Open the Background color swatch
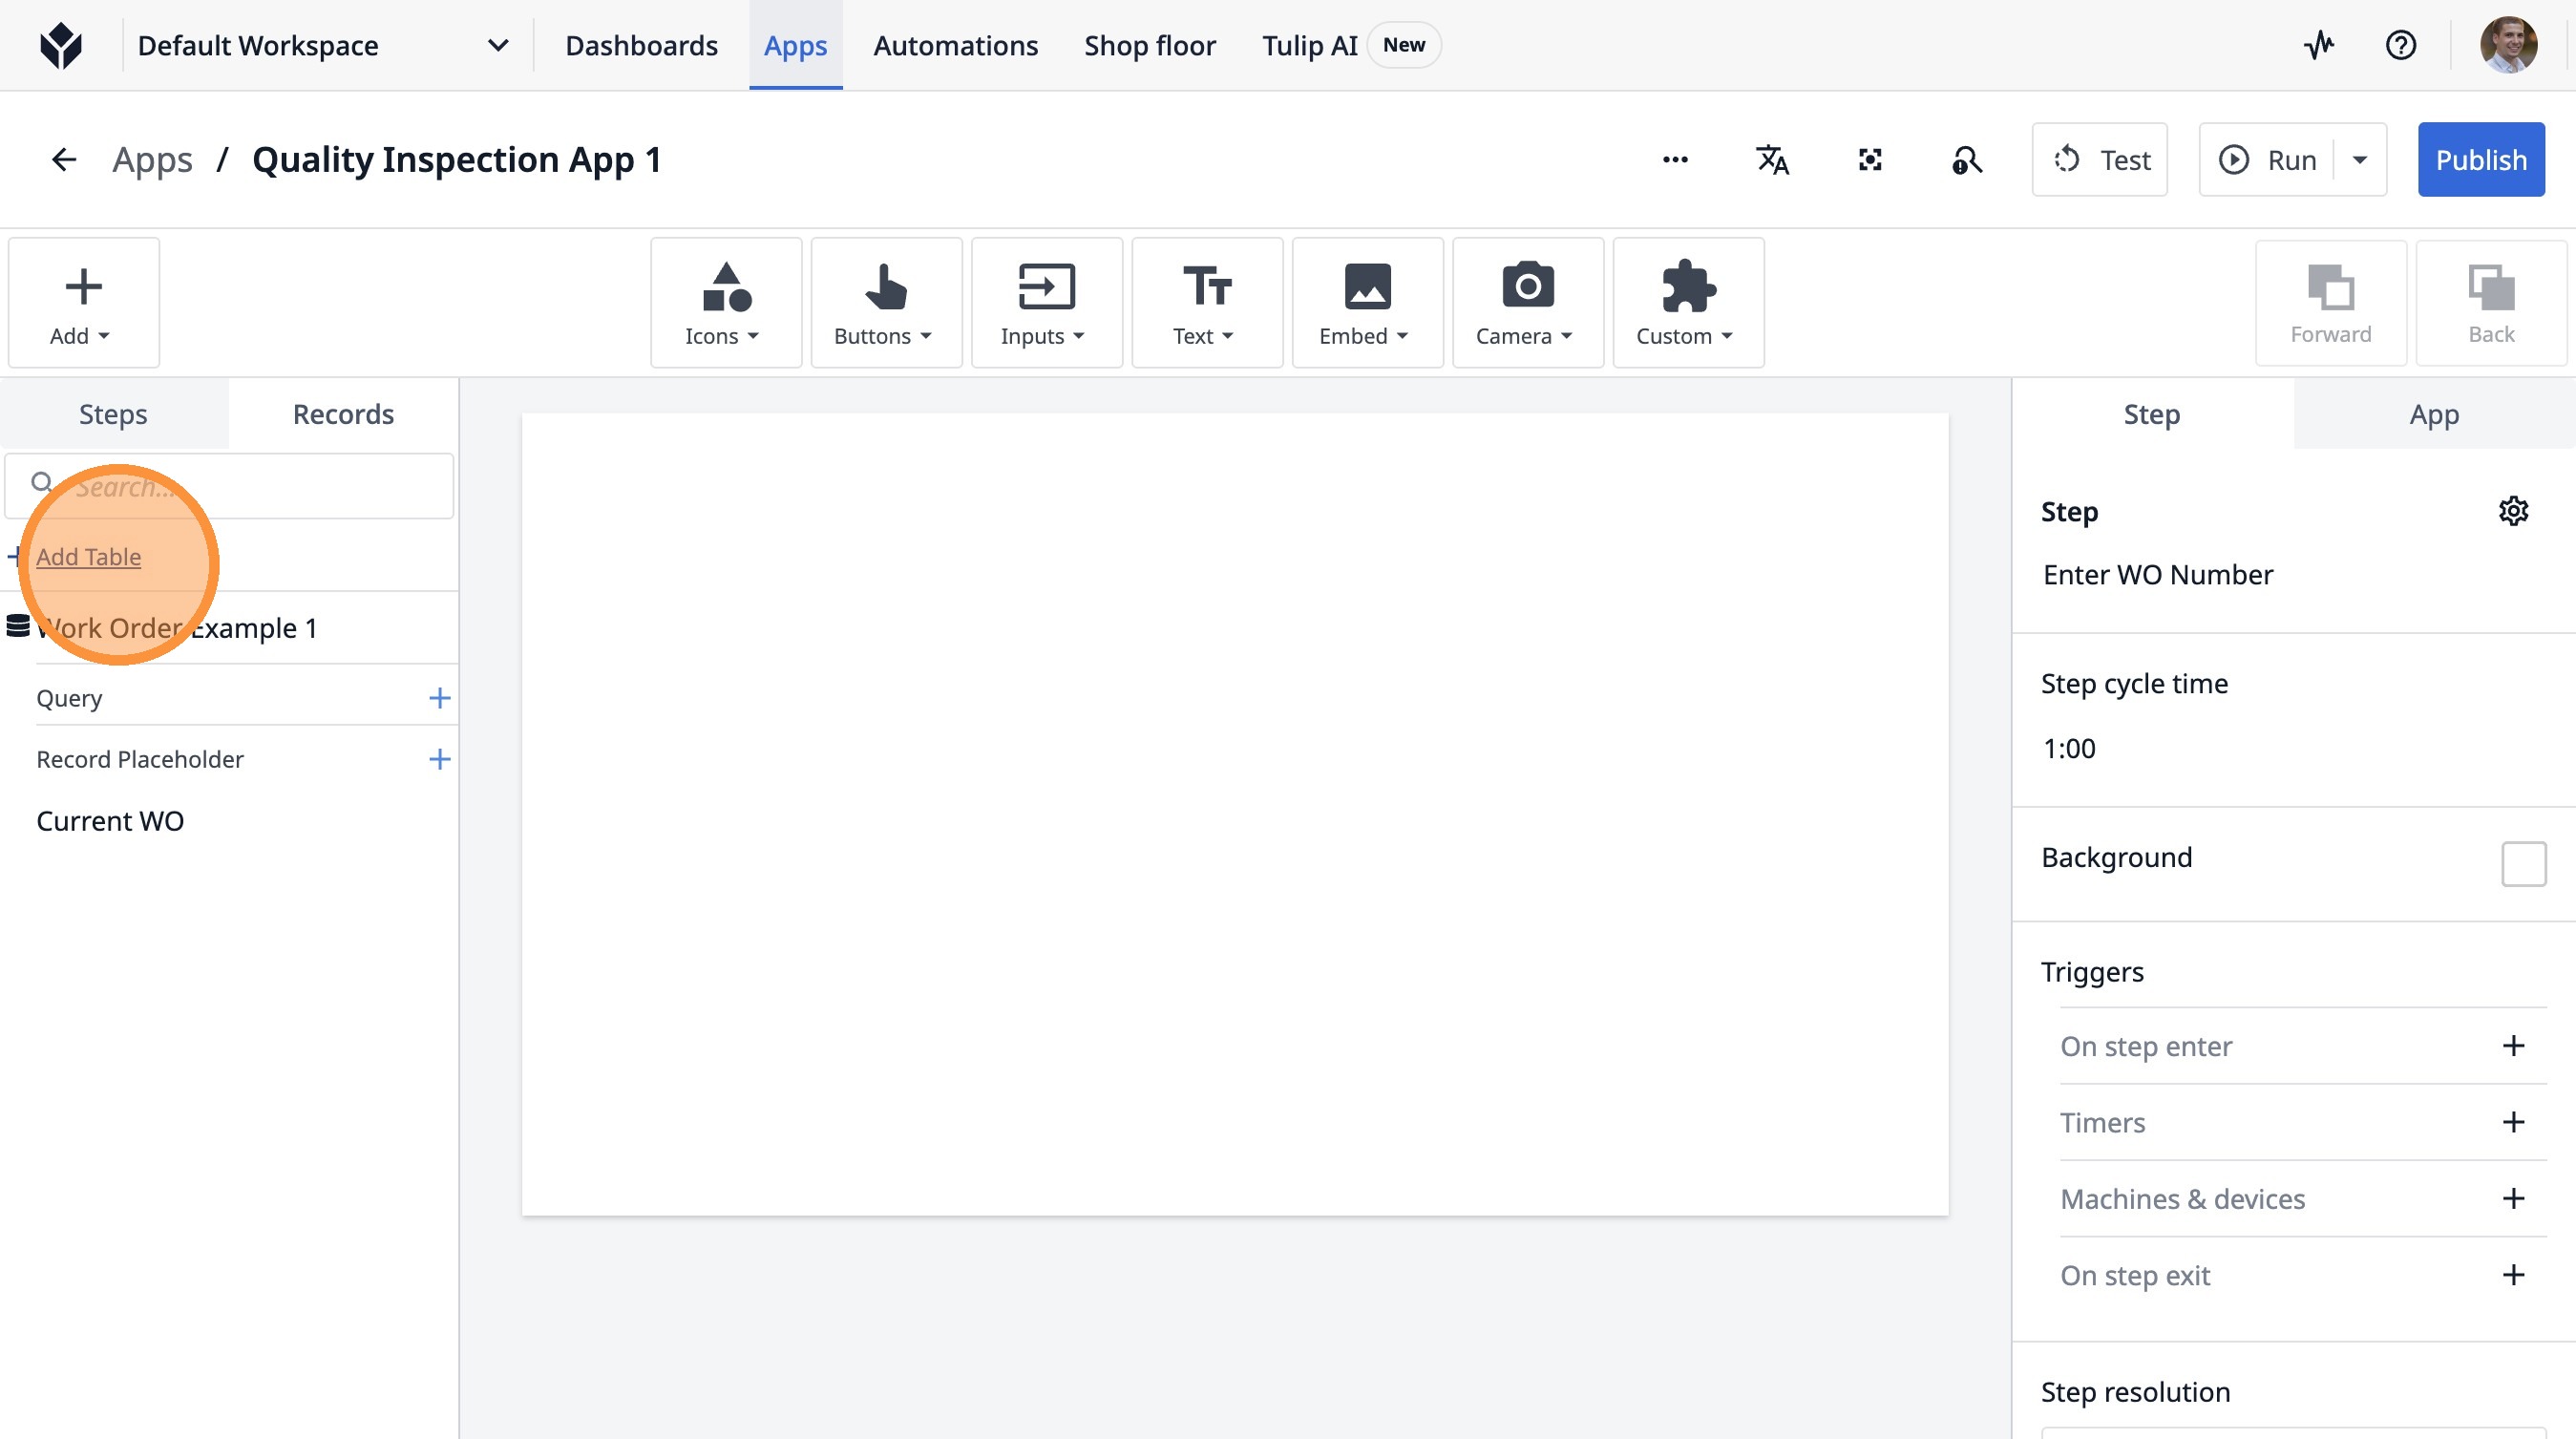2576x1439 pixels. (x=2523, y=863)
